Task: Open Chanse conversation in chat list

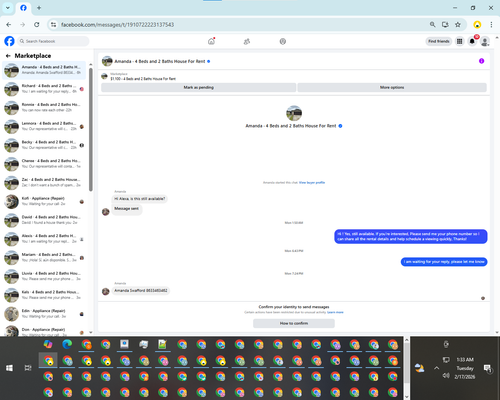Action: coord(44,164)
